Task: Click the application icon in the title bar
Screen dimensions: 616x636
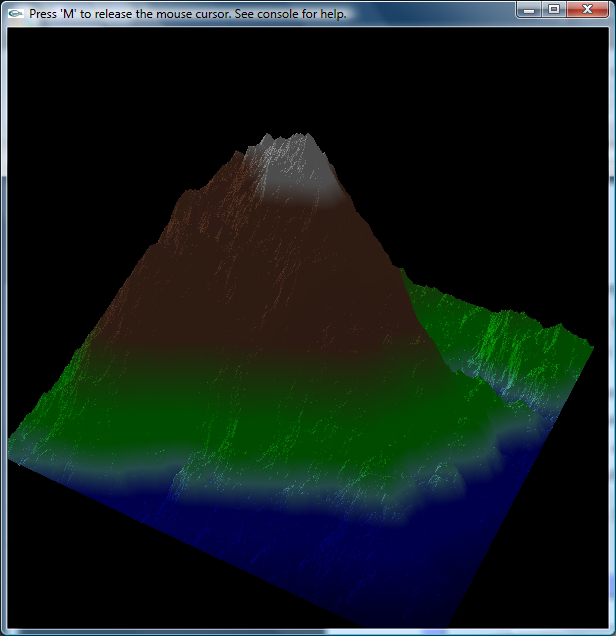Action: 15,13
